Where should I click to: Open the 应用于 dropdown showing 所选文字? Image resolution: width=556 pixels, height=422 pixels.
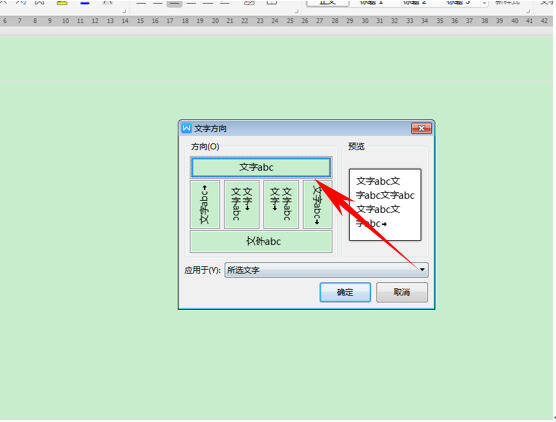326,270
